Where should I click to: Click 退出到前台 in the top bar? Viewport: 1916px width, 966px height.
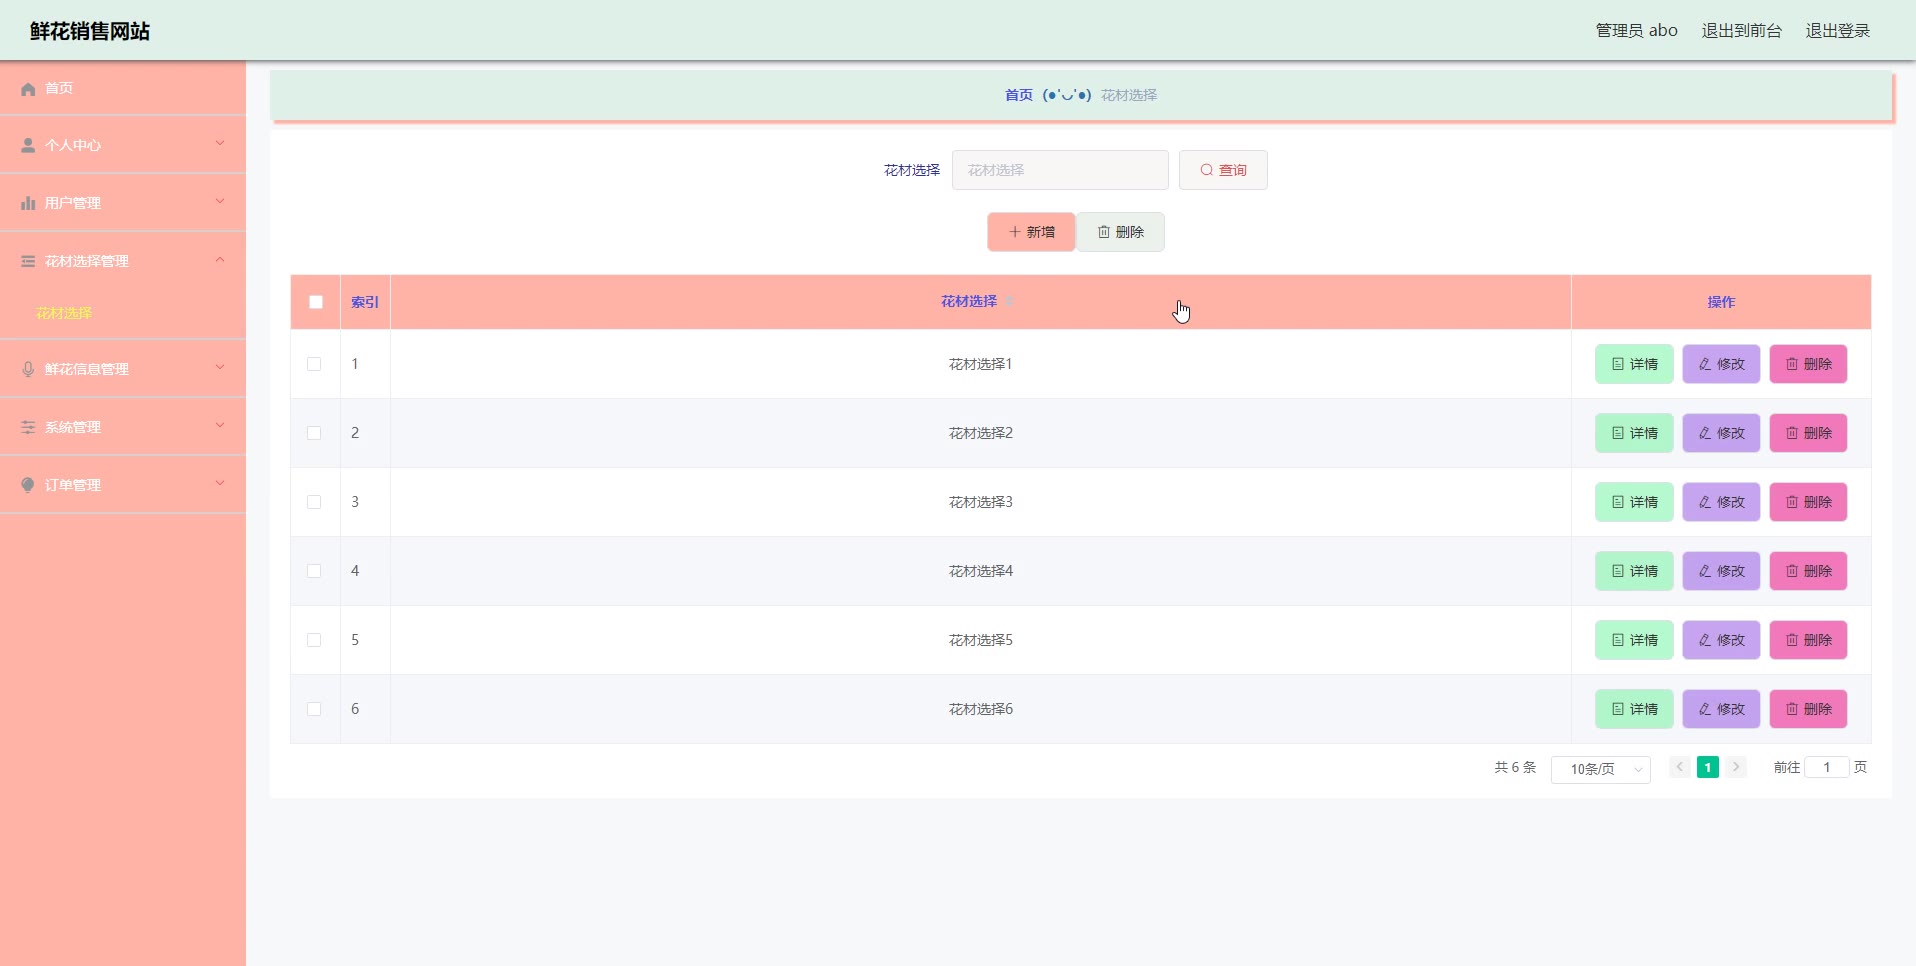click(1741, 31)
